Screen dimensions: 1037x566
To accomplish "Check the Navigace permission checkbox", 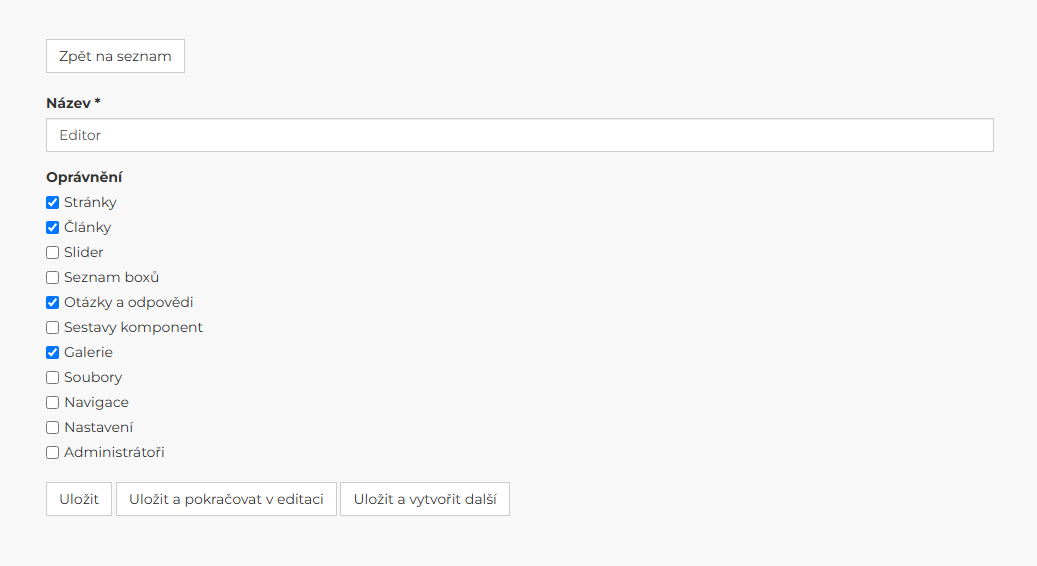I will [52, 403].
